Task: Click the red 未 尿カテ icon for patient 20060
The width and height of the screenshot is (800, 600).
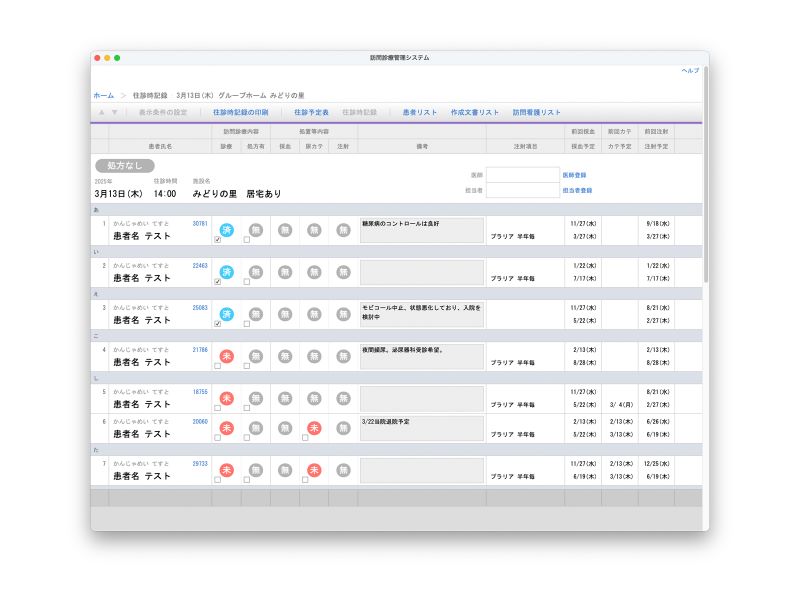Action: (314, 428)
